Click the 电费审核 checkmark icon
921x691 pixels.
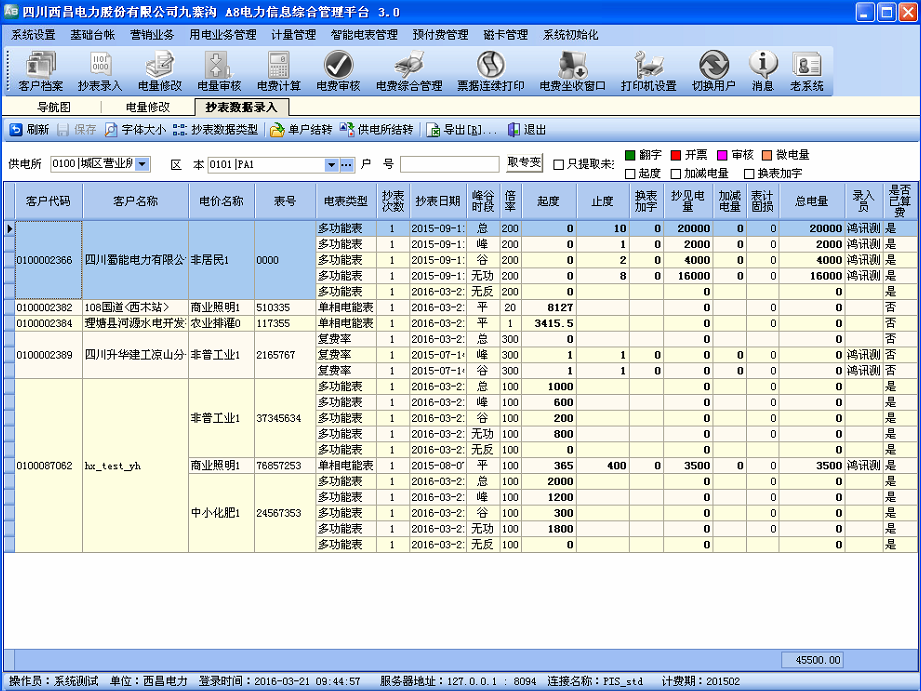(338, 70)
